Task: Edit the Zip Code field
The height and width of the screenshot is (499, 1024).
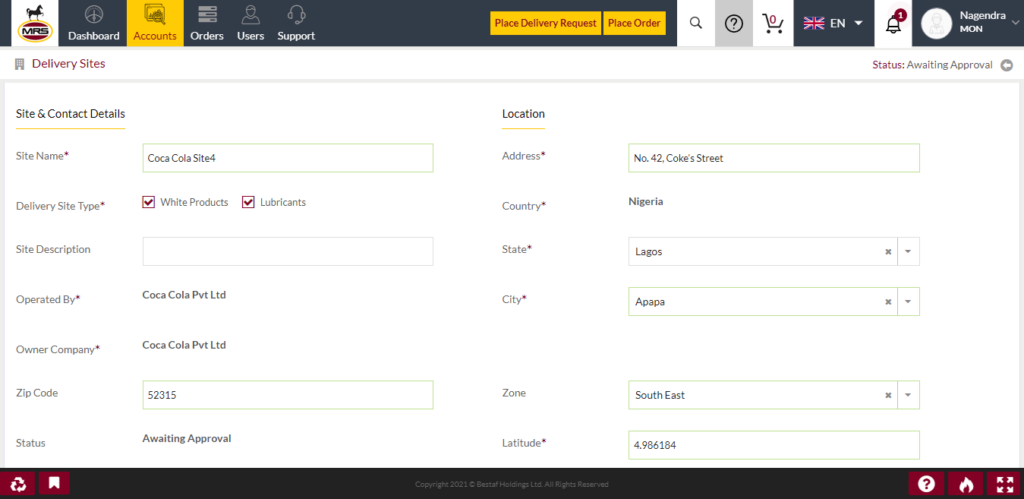Action: (x=288, y=395)
